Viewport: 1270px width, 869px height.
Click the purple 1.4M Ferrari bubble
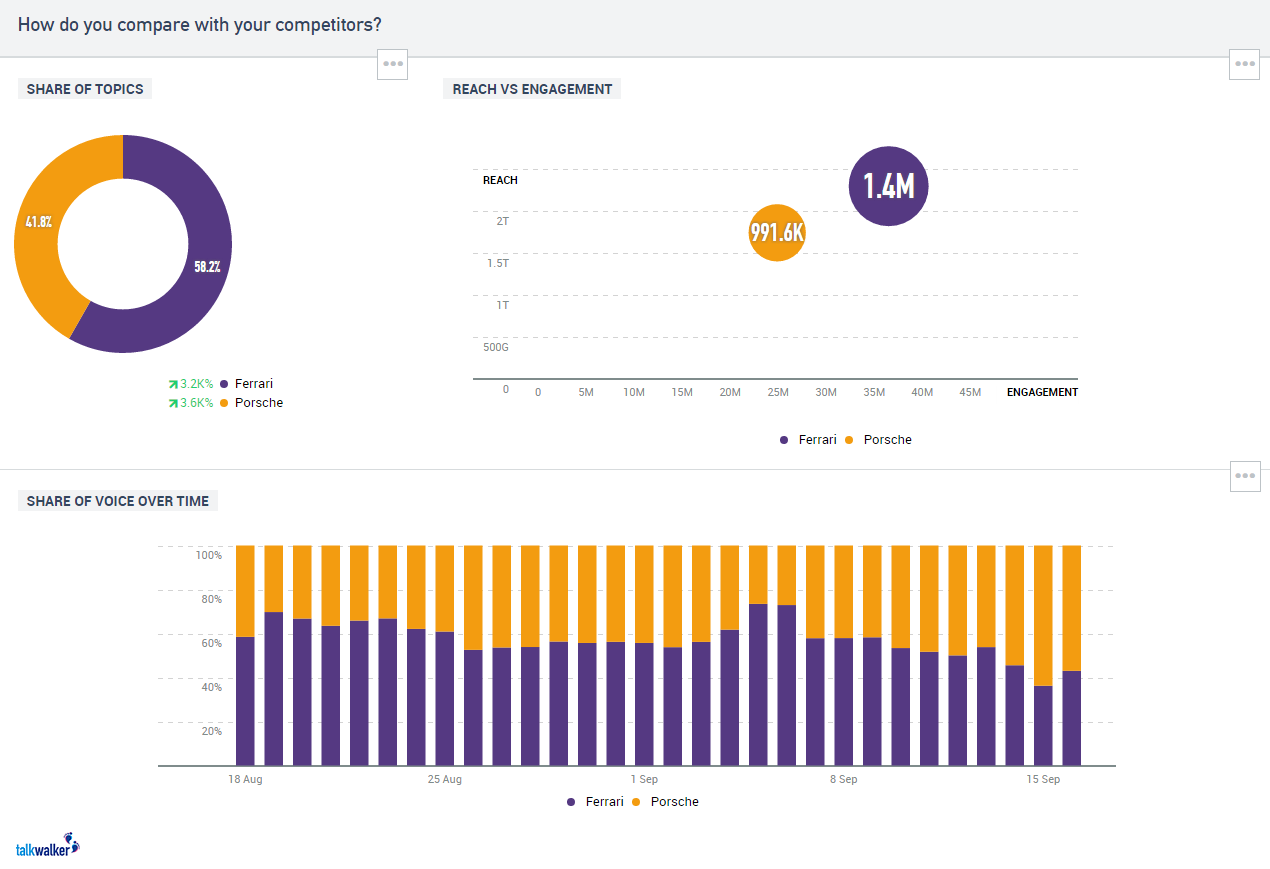tap(889, 185)
